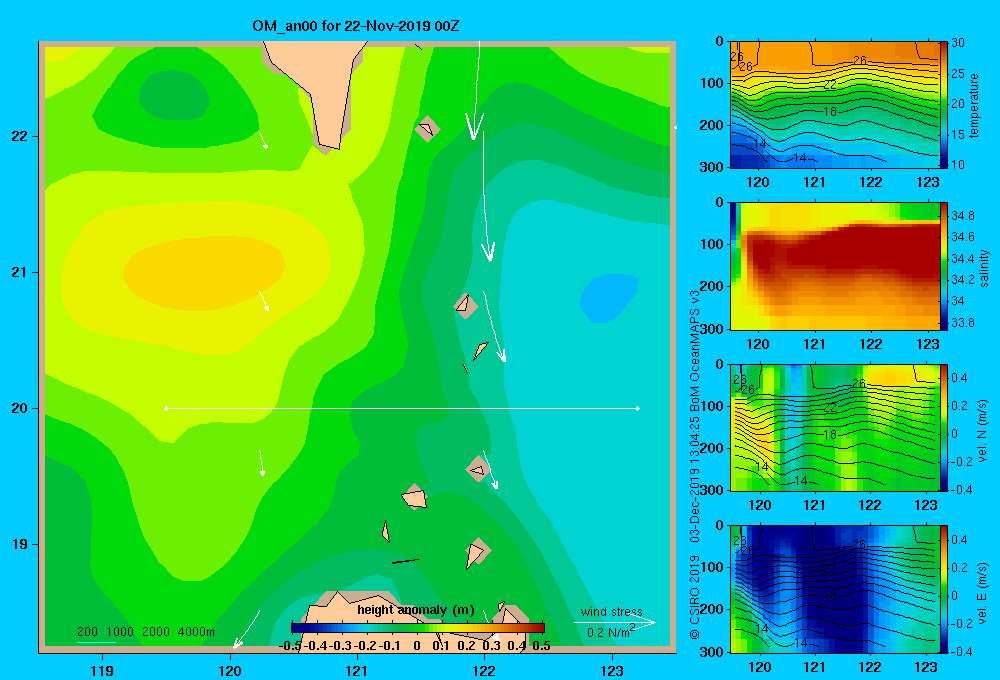
Task: Click the vertical 'temperature' axis label
Action: [x=974, y=105]
